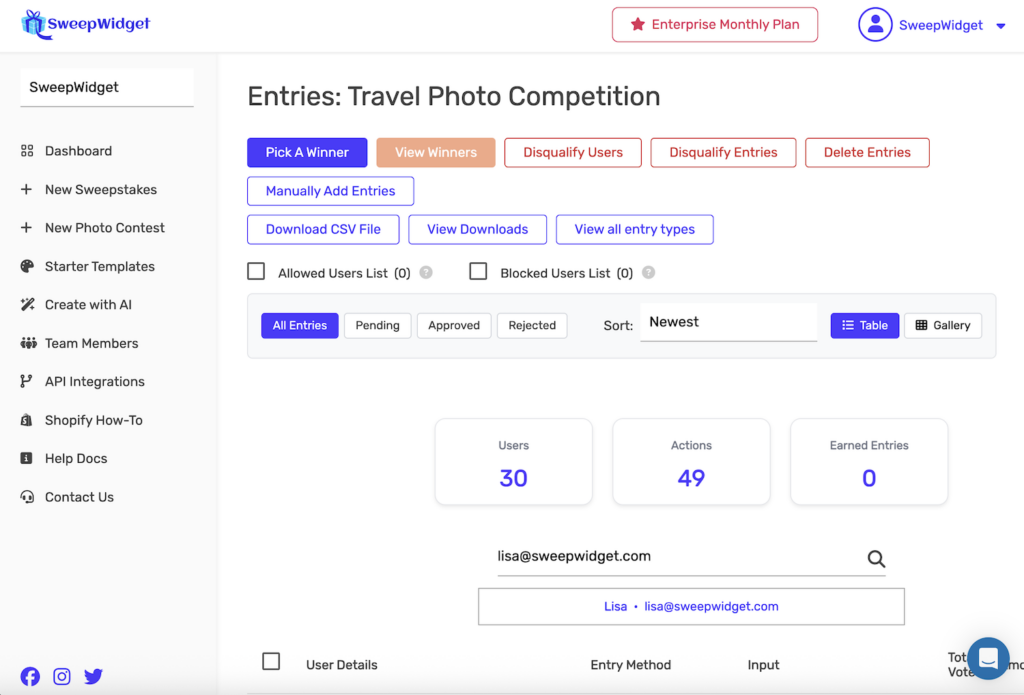The image size is (1024, 695).
Task: Enable the Allowed Users List checkbox
Action: click(x=257, y=272)
